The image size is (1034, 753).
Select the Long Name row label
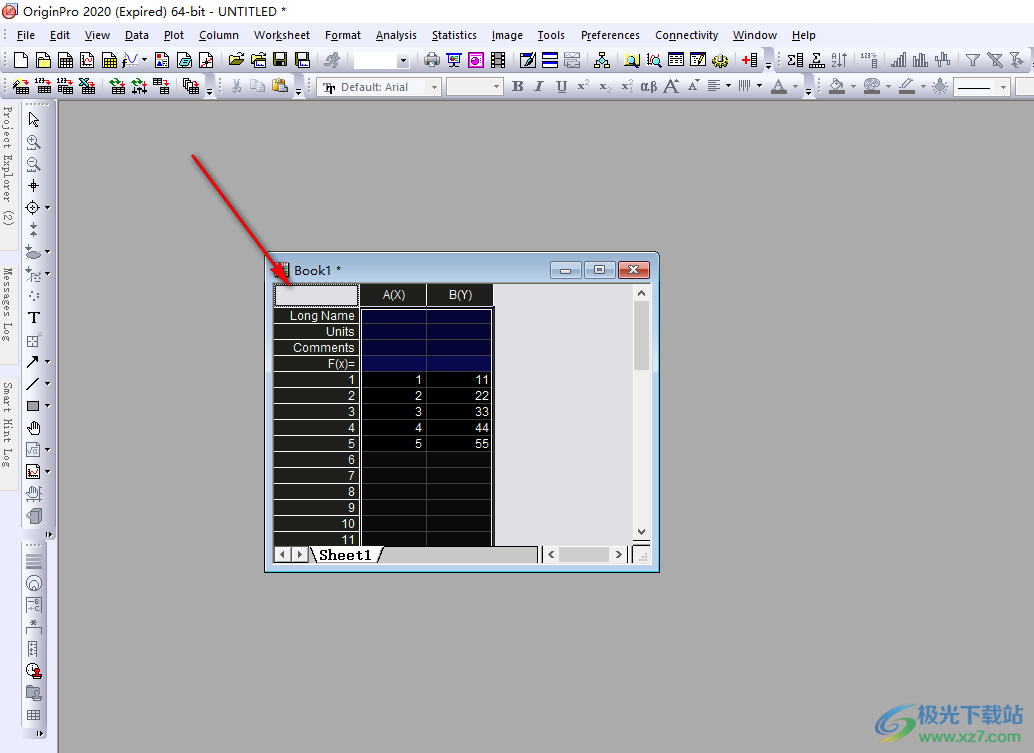(317, 316)
